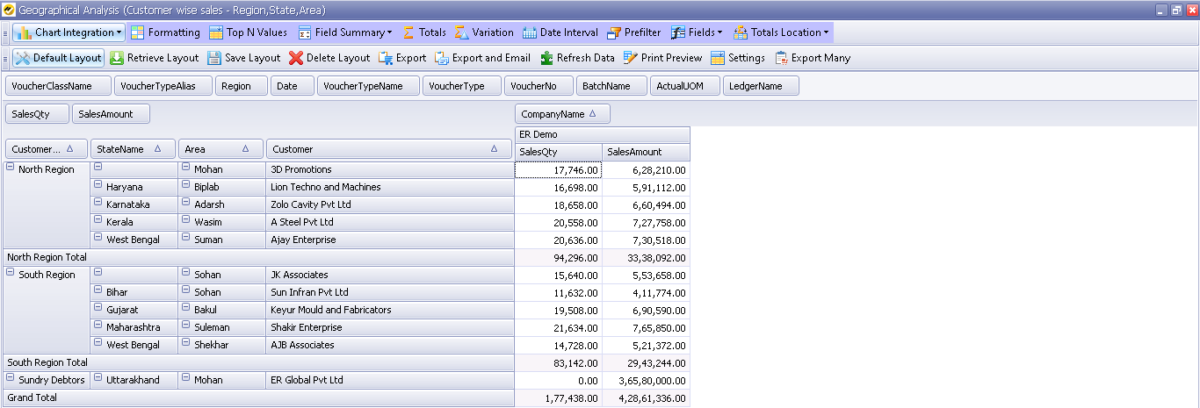Click the VoucherClassName field button
Screen dimensions: 1200x408
[58, 86]
